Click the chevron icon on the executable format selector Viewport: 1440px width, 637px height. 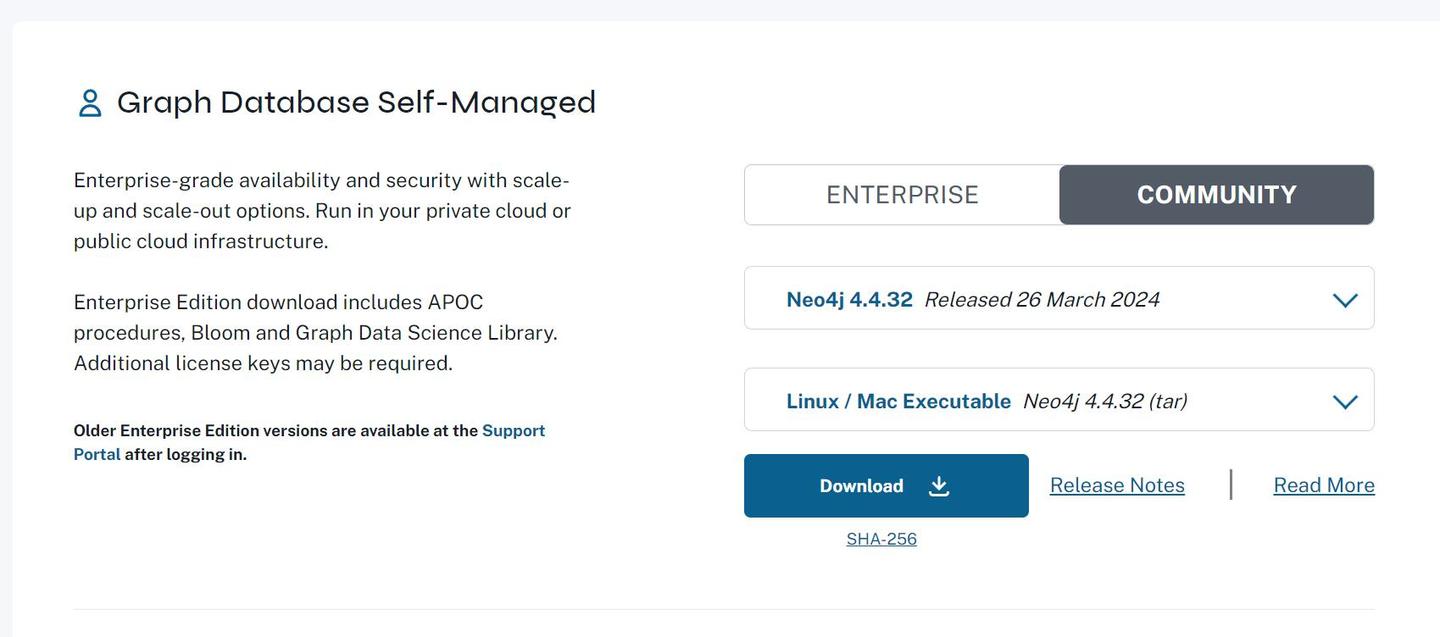tap(1345, 400)
